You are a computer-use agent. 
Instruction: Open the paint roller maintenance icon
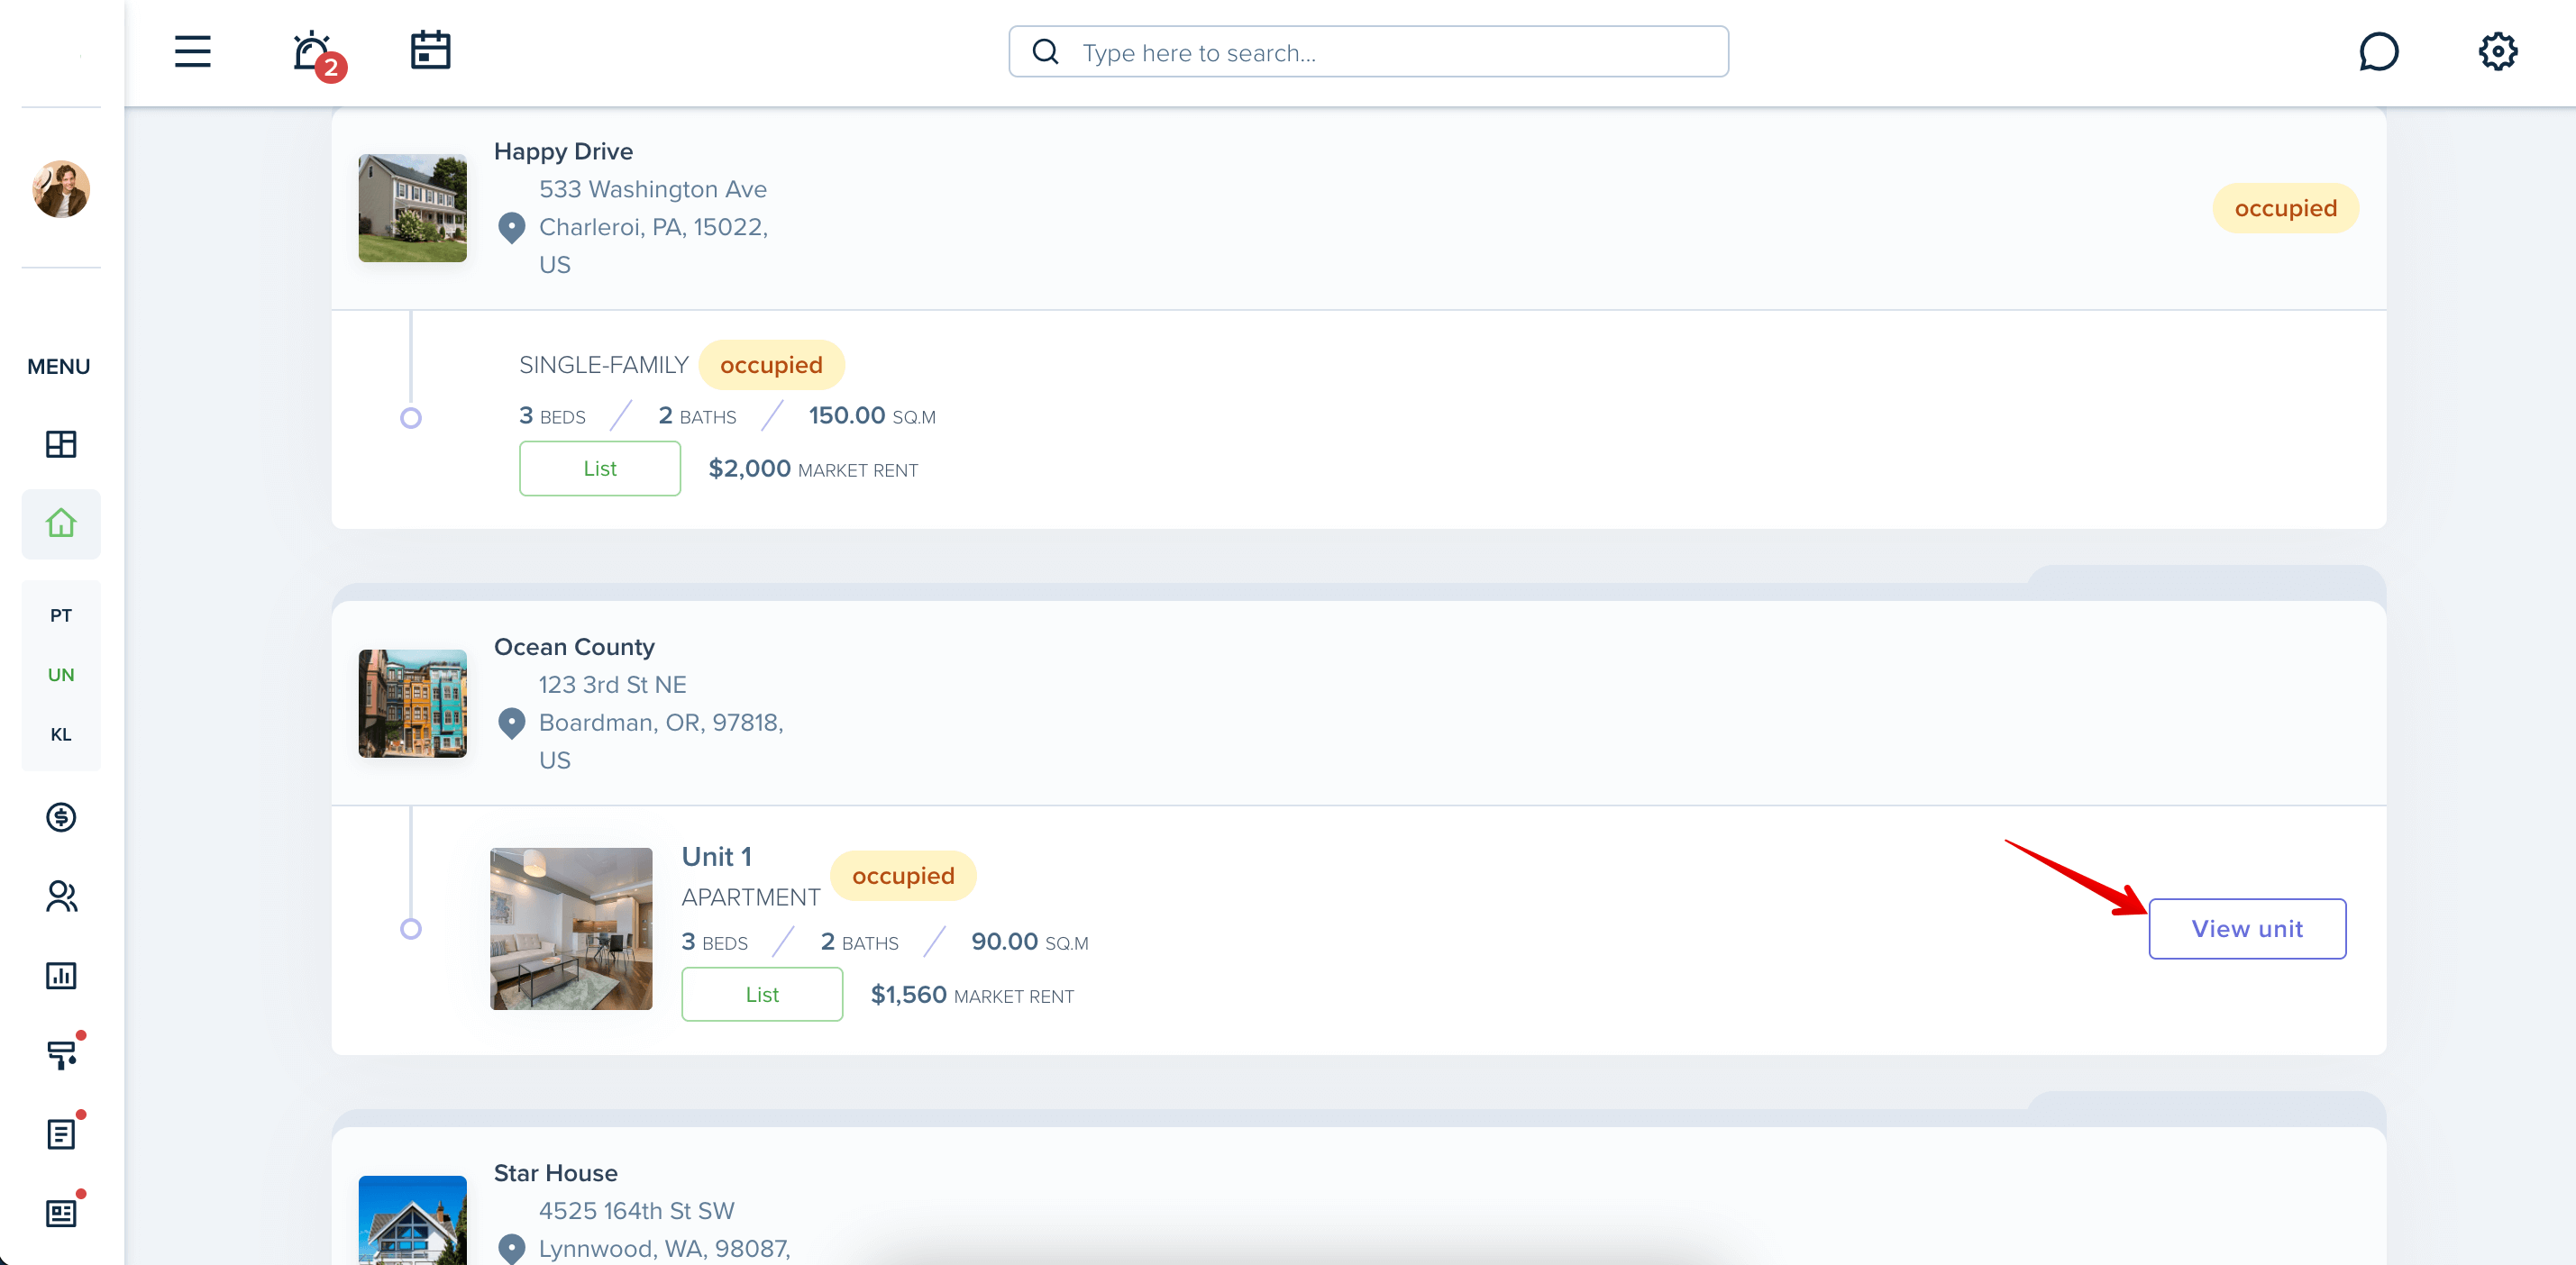click(x=63, y=1053)
